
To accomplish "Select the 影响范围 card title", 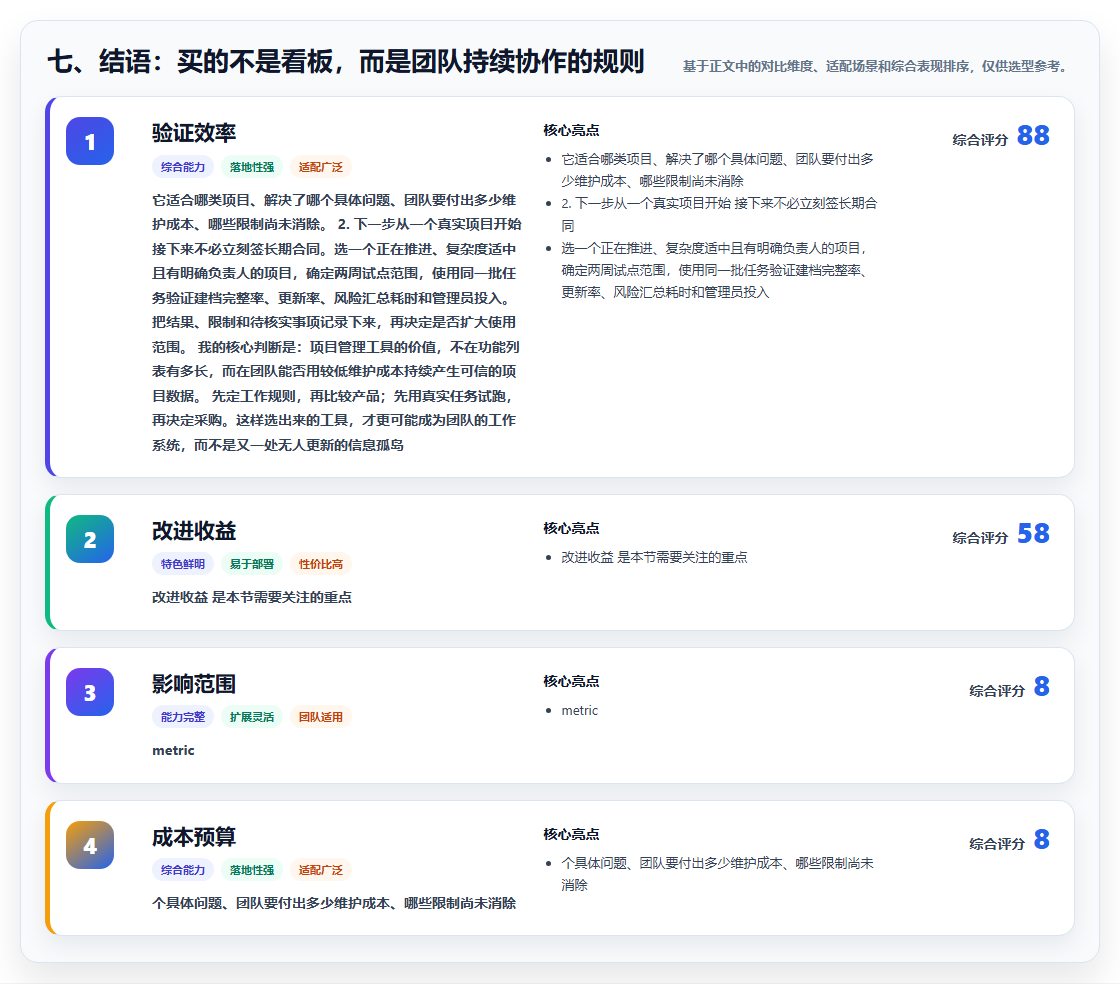I will [194, 684].
